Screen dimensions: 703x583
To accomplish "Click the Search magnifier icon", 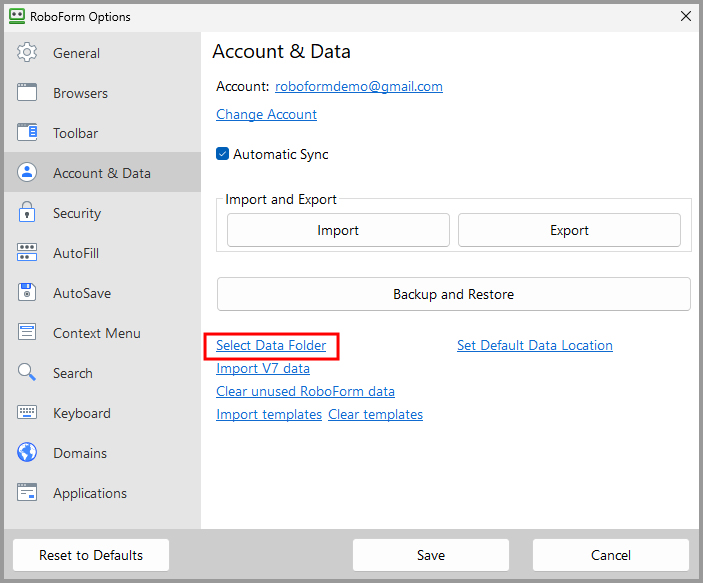I will click(x=27, y=372).
